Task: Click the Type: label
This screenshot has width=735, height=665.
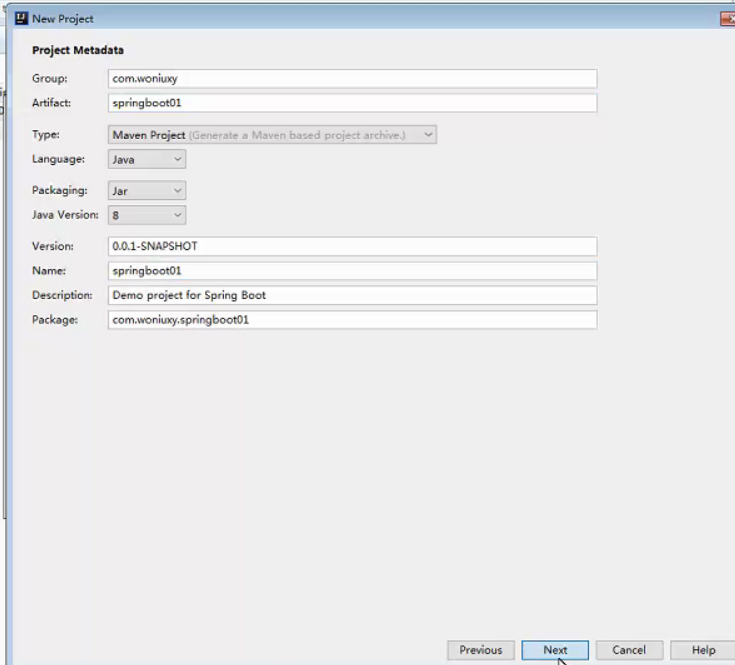Action: click(x=46, y=134)
